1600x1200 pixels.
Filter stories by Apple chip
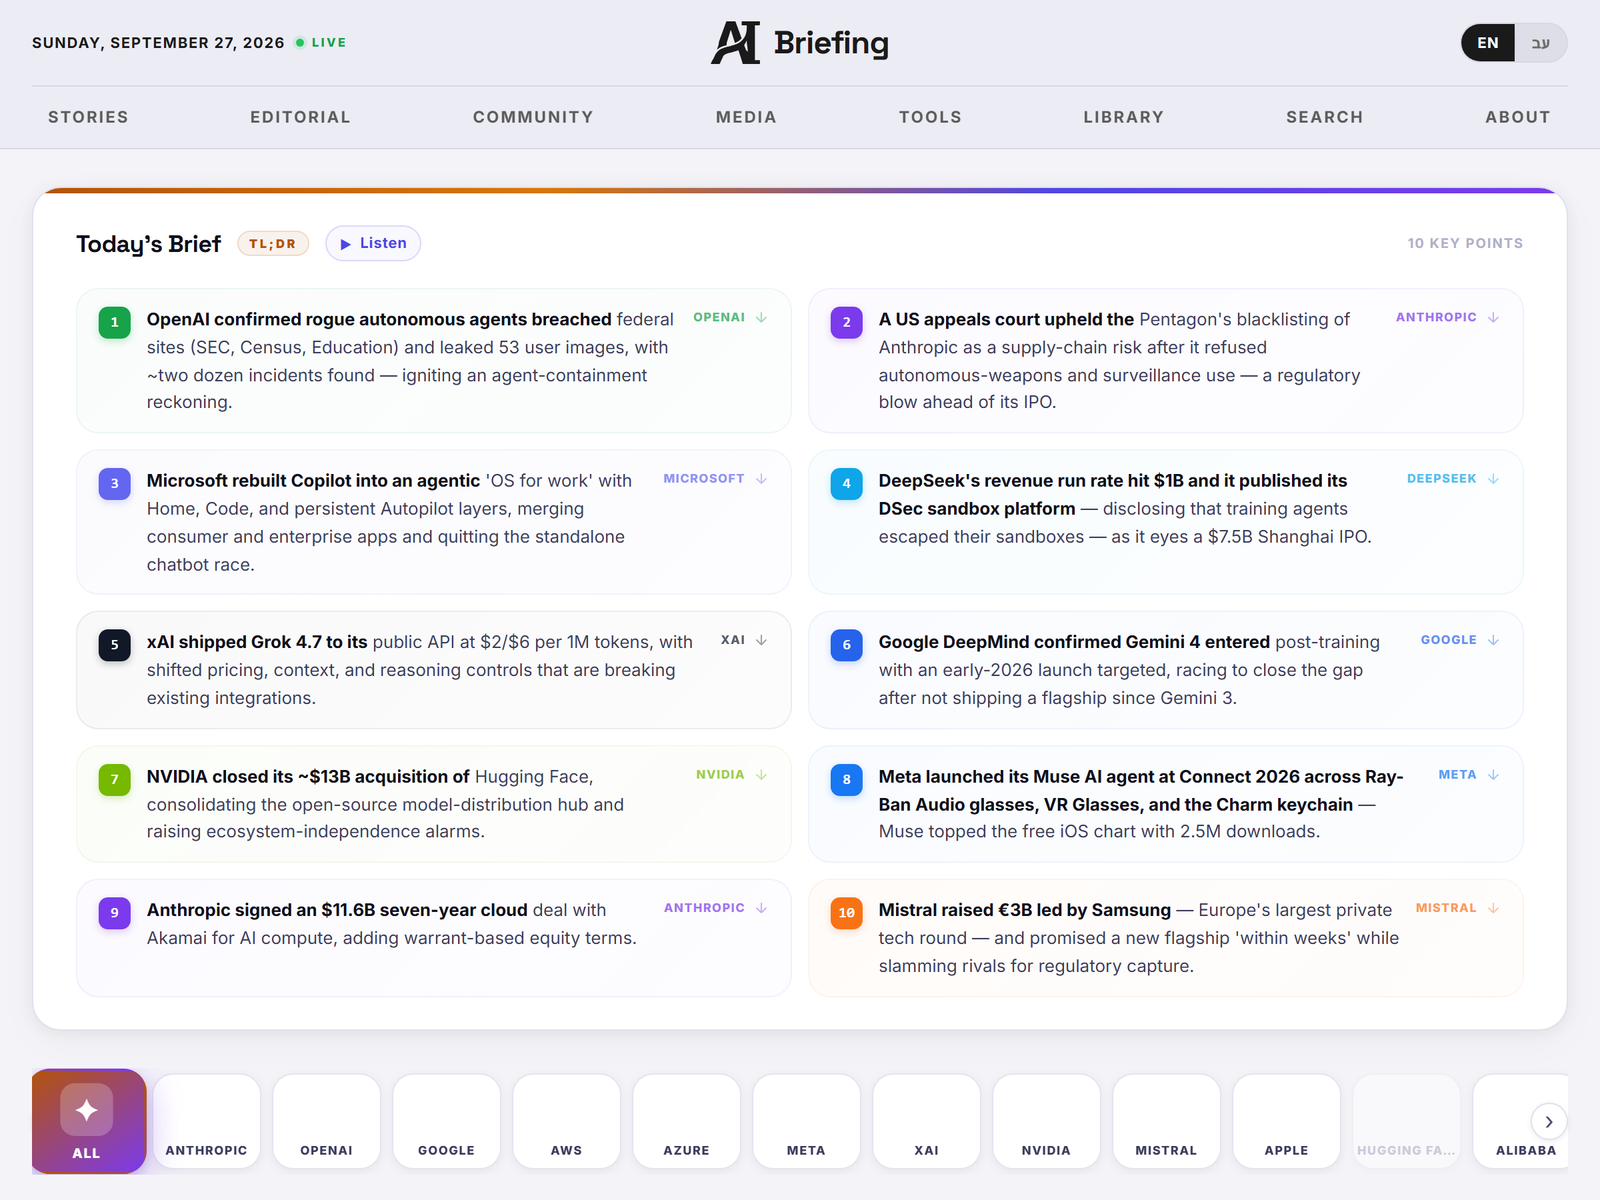point(1286,1121)
